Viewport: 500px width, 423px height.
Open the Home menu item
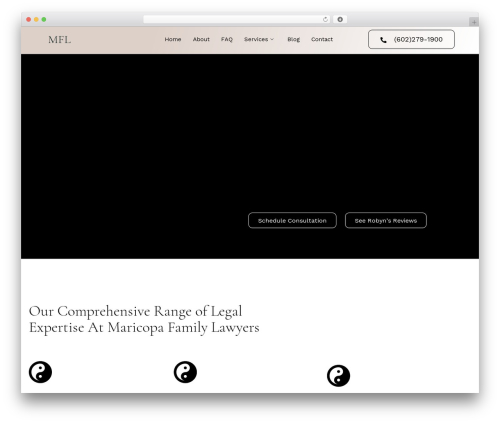[x=173, y=39]
